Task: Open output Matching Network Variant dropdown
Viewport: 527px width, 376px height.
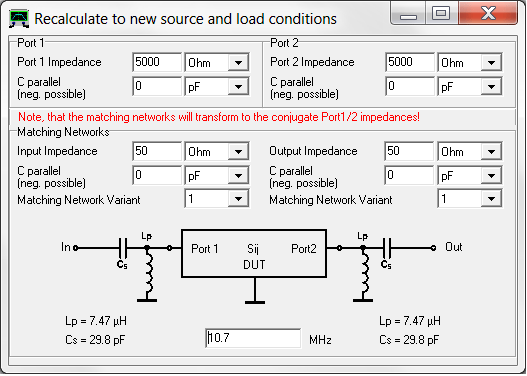Action: (x=491, y=199)
